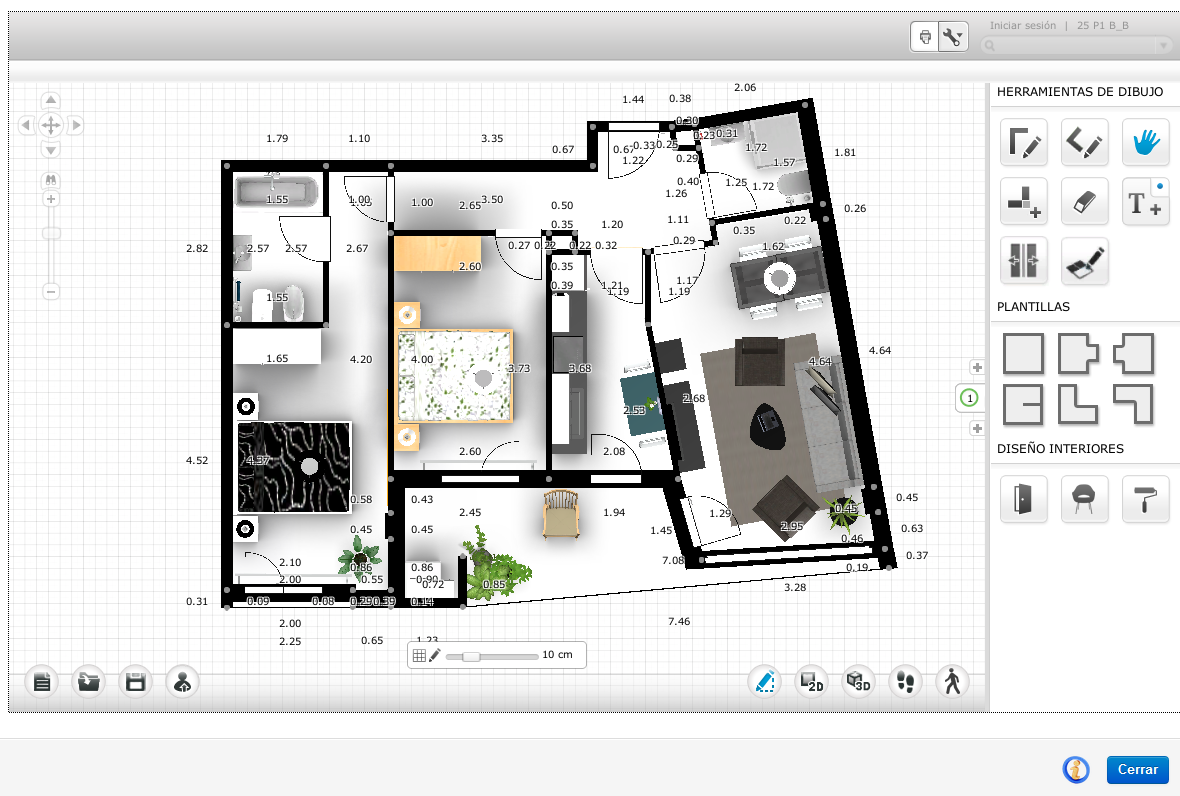
Task: Pan the view down
Action: tap(50, 150)
